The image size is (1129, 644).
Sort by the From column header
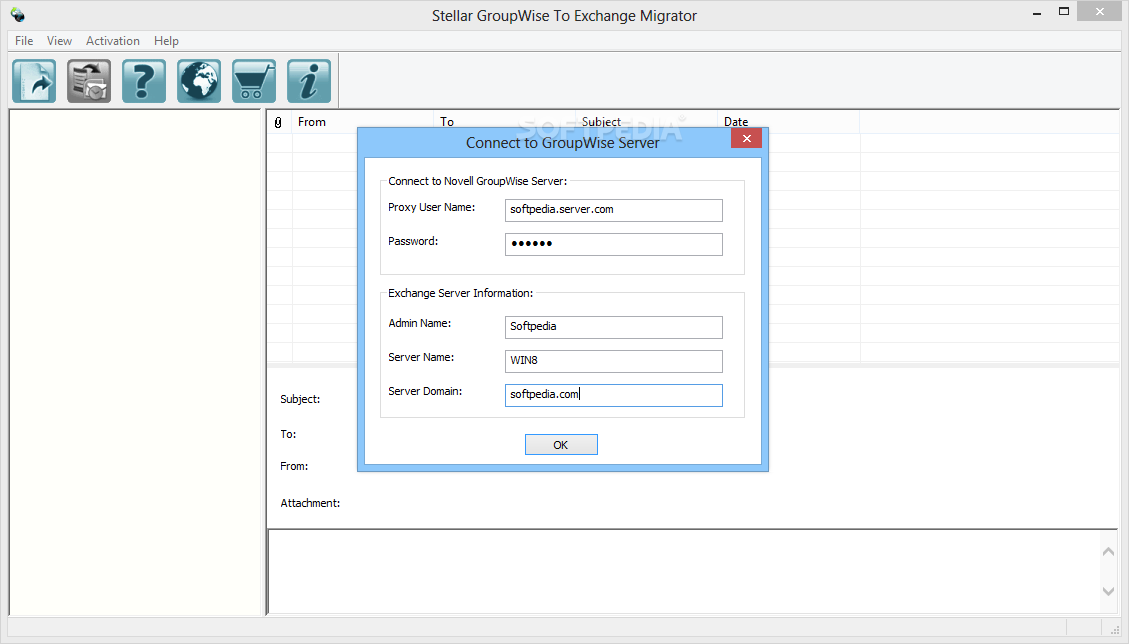click(363, 122)
